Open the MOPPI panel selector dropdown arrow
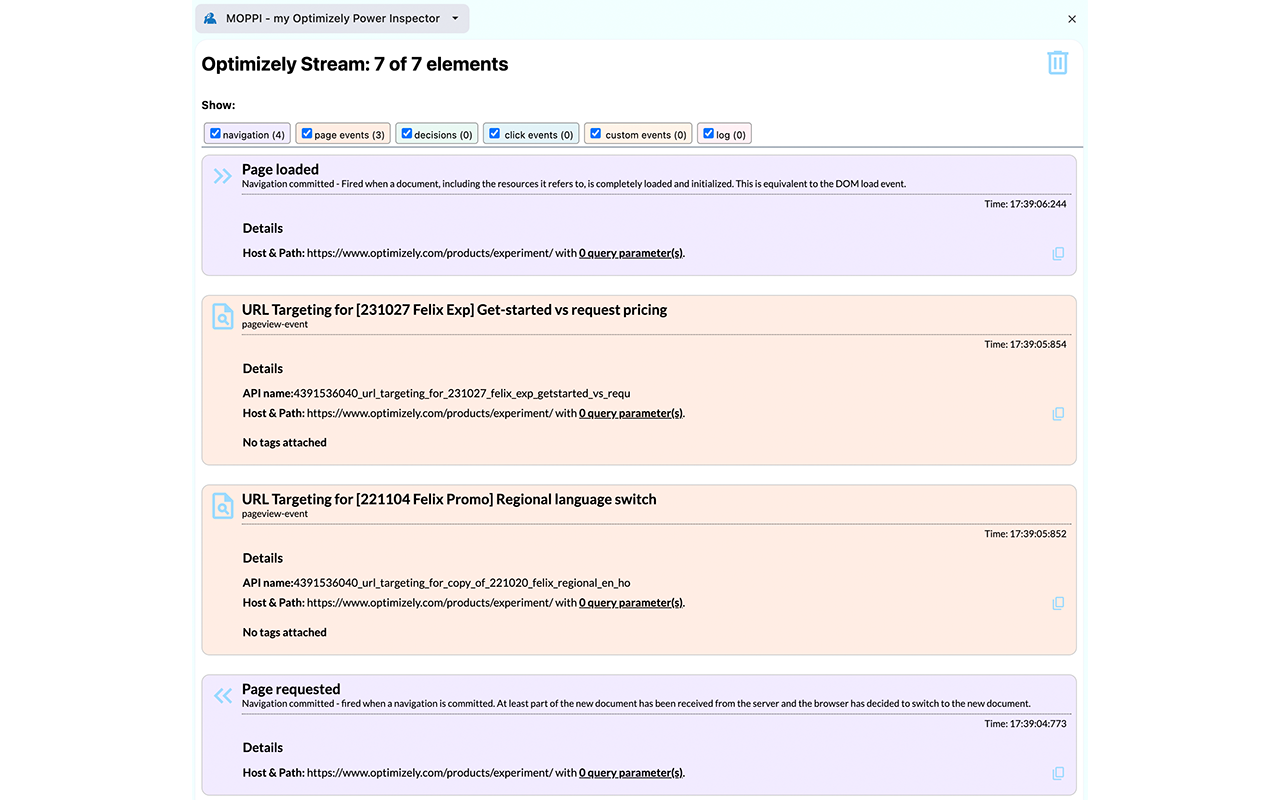 point(455,18)
